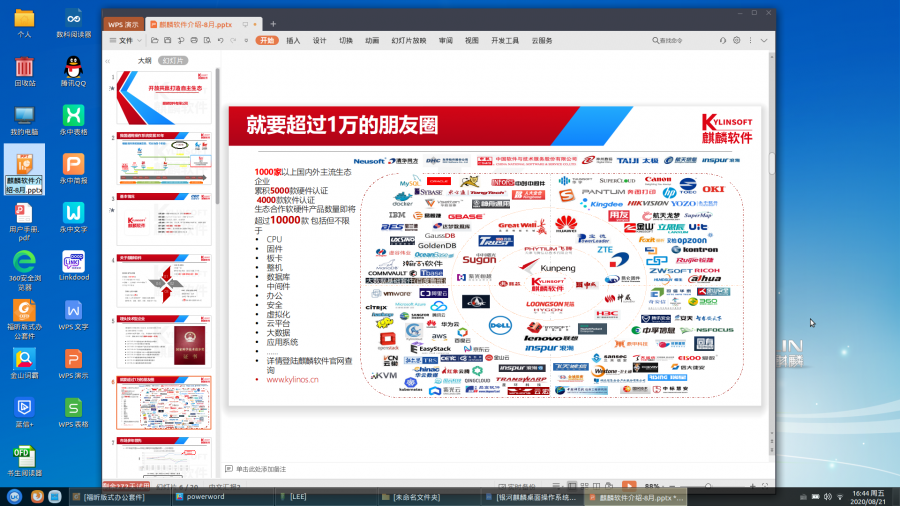The image size is (900, 506).
Task: Open 回收站 recycle bin desktop icon
Action: tap(24, 72)
